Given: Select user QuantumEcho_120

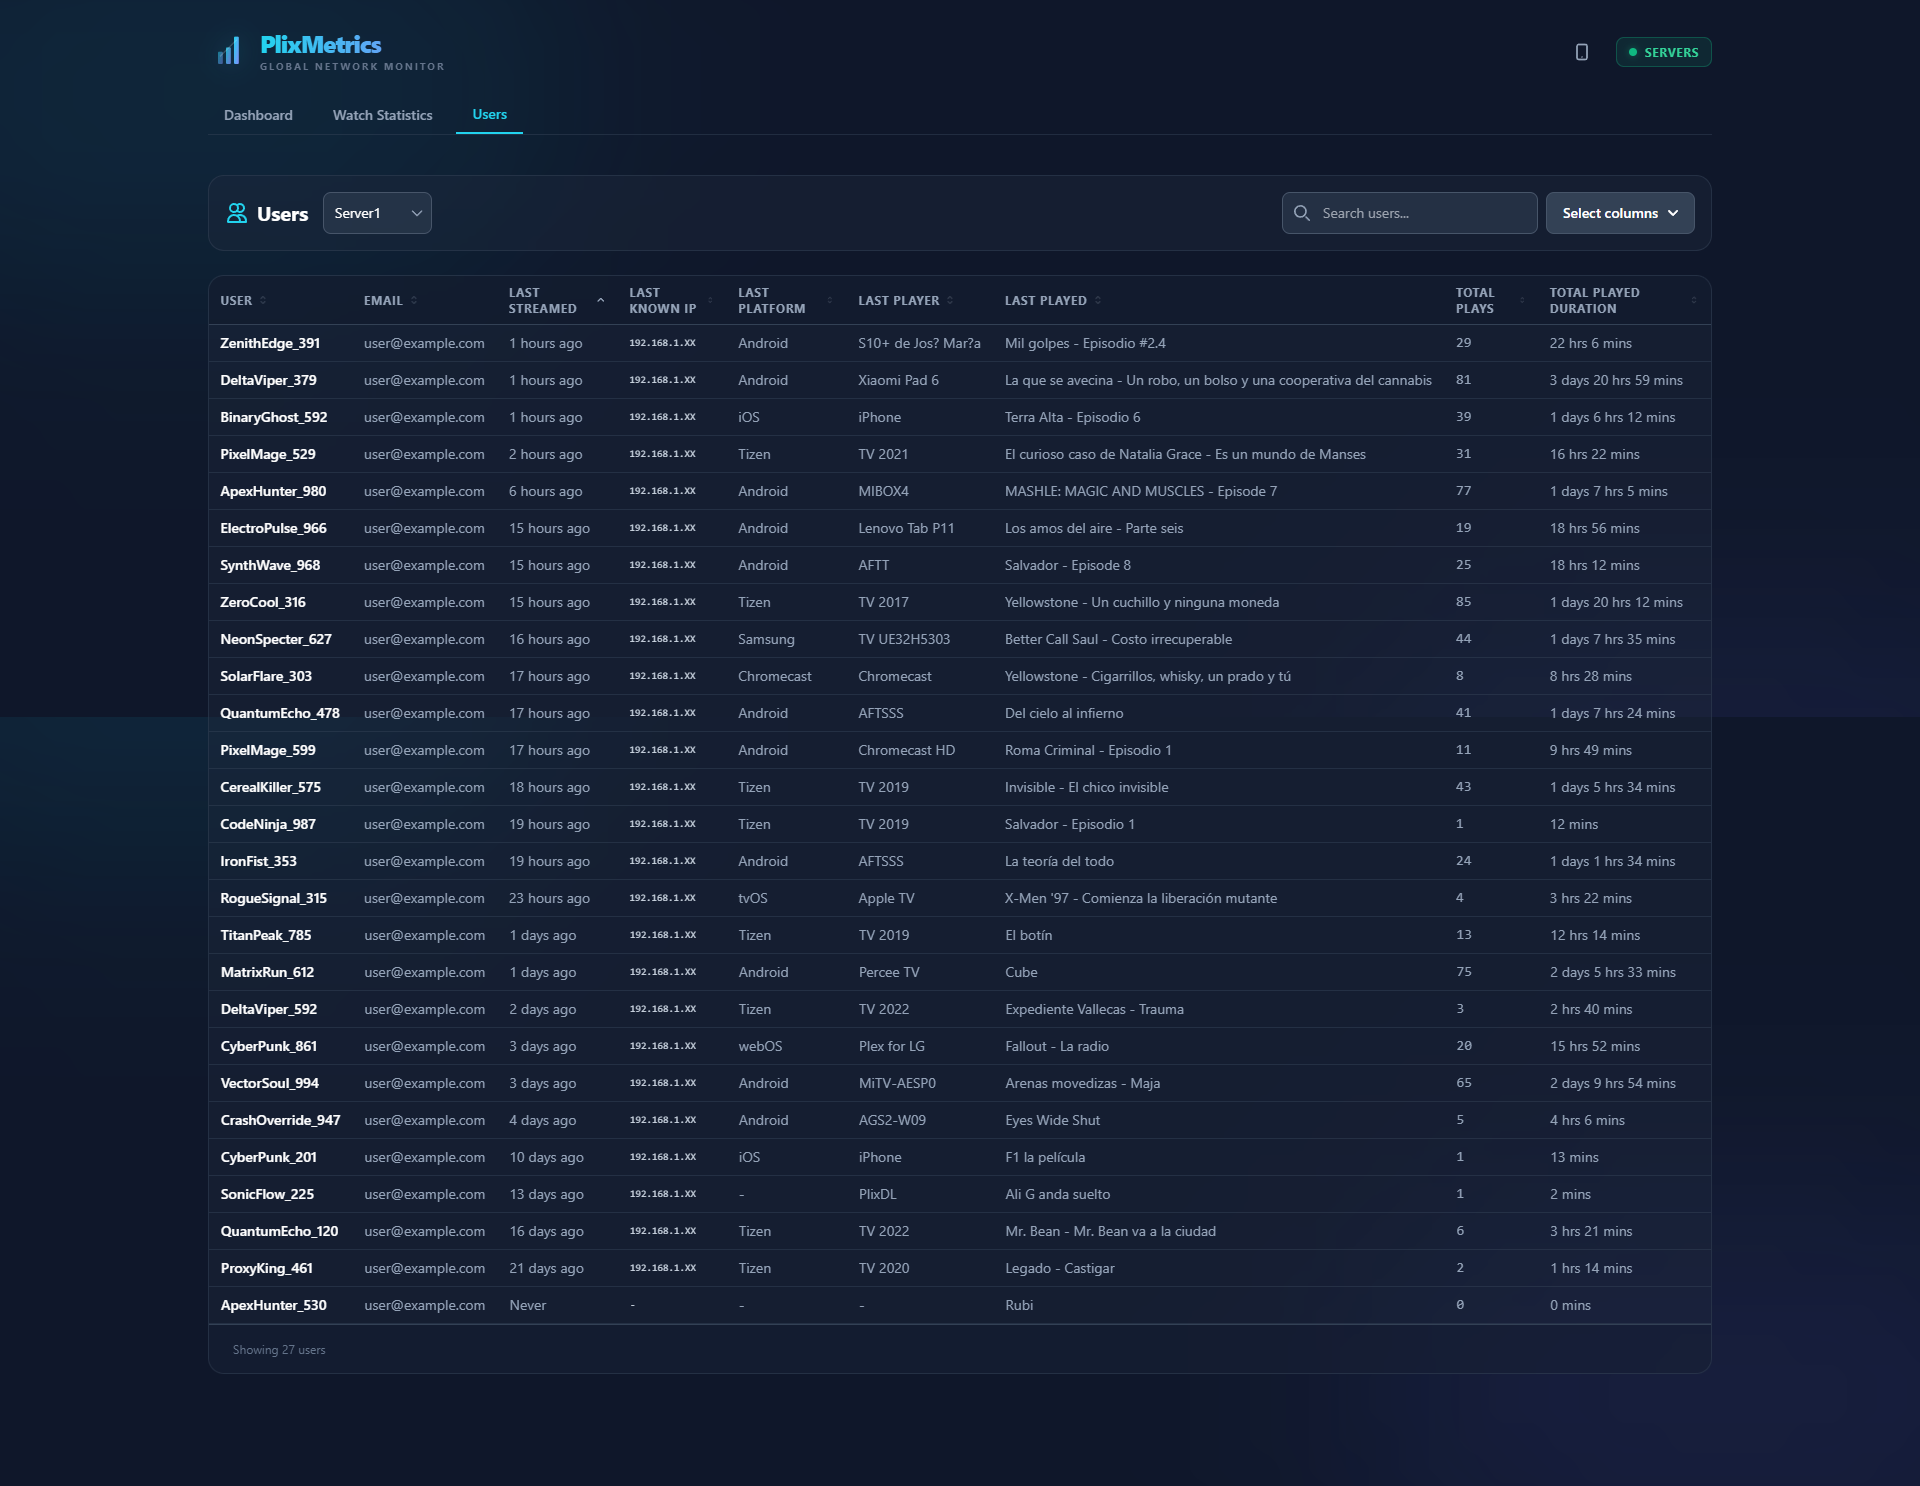Looking at the screenshot, I should [279, 1231].
